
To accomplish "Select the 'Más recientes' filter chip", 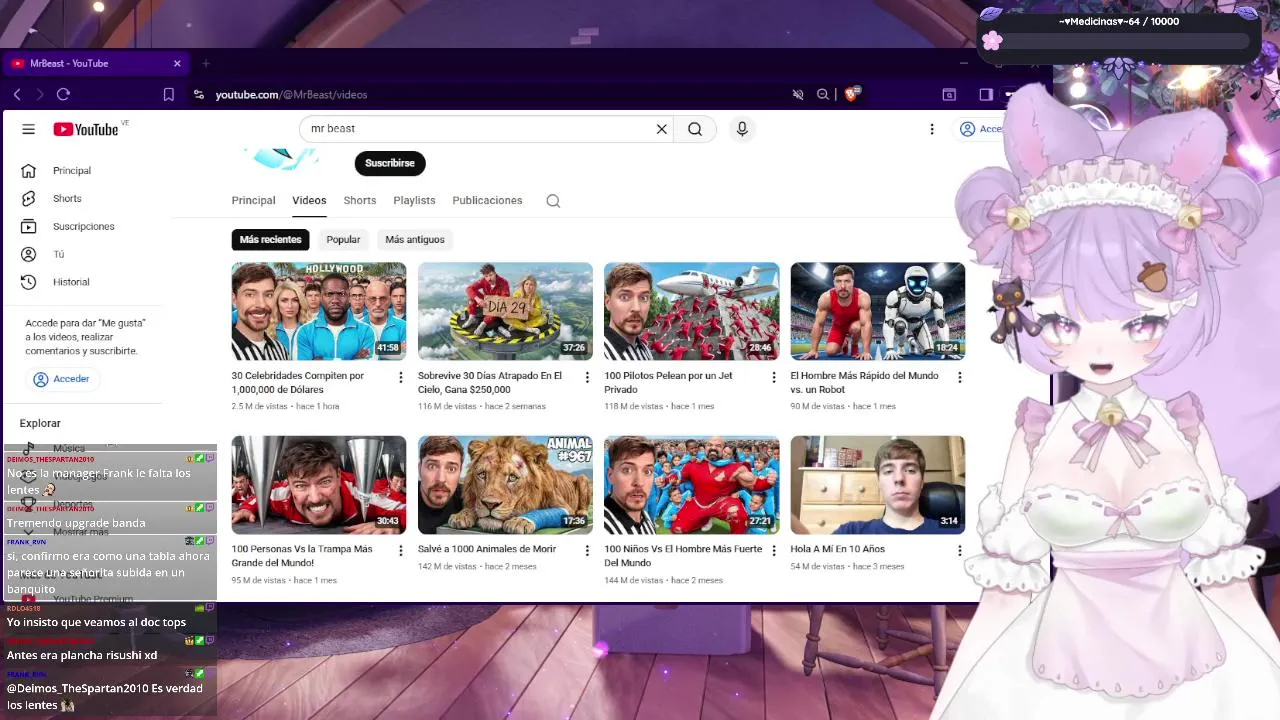I will (x=270, y=240).
